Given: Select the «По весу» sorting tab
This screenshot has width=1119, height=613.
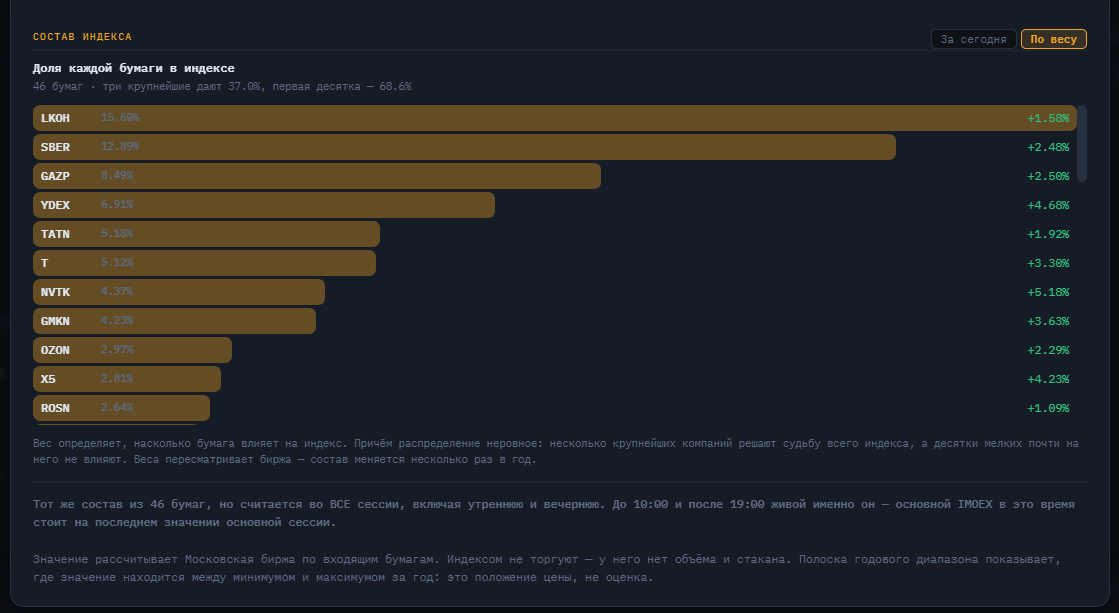Looking at the screenshot, I should pos(1053,39).
